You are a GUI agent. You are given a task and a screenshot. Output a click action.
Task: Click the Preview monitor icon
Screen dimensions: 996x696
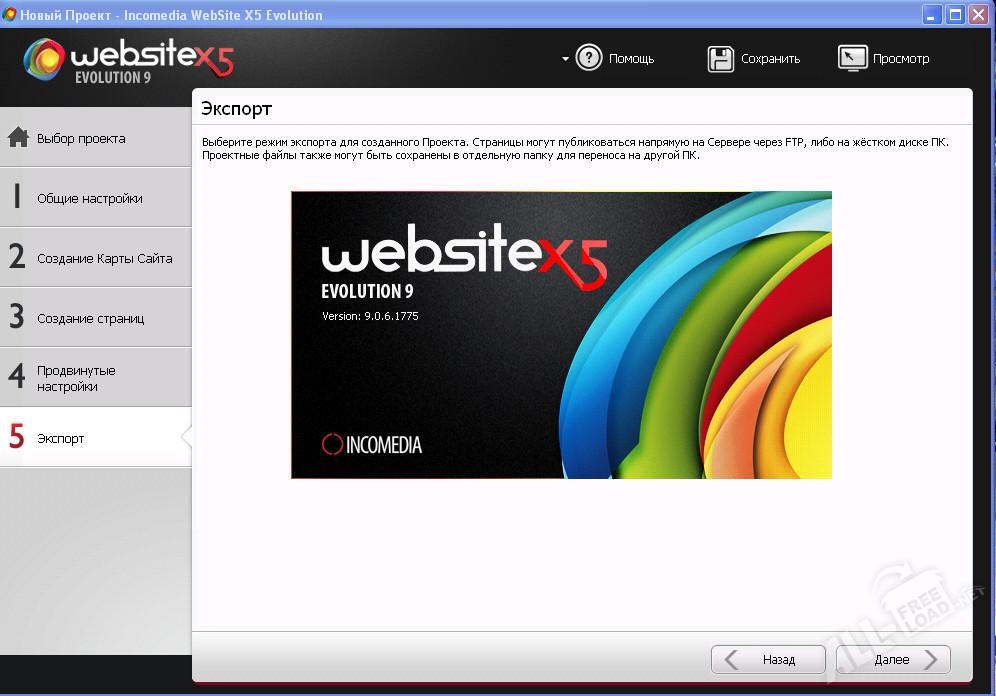click(x=852, y=58)
